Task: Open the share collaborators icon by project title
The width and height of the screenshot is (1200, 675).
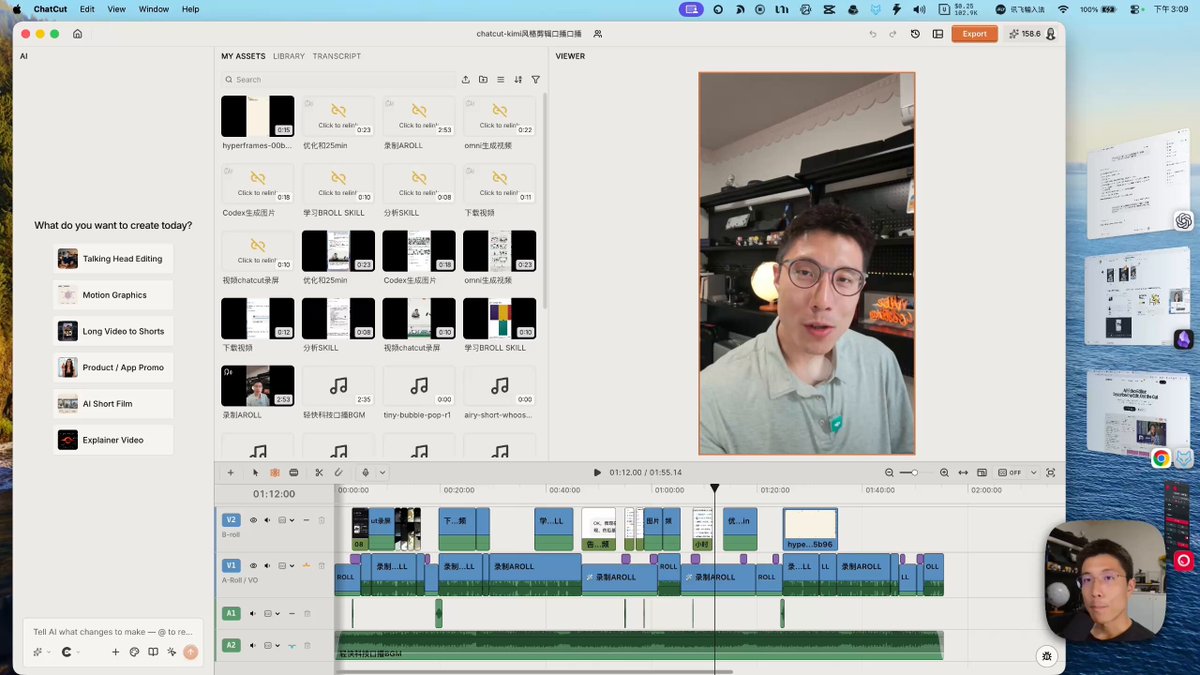Action: (598, 34)
